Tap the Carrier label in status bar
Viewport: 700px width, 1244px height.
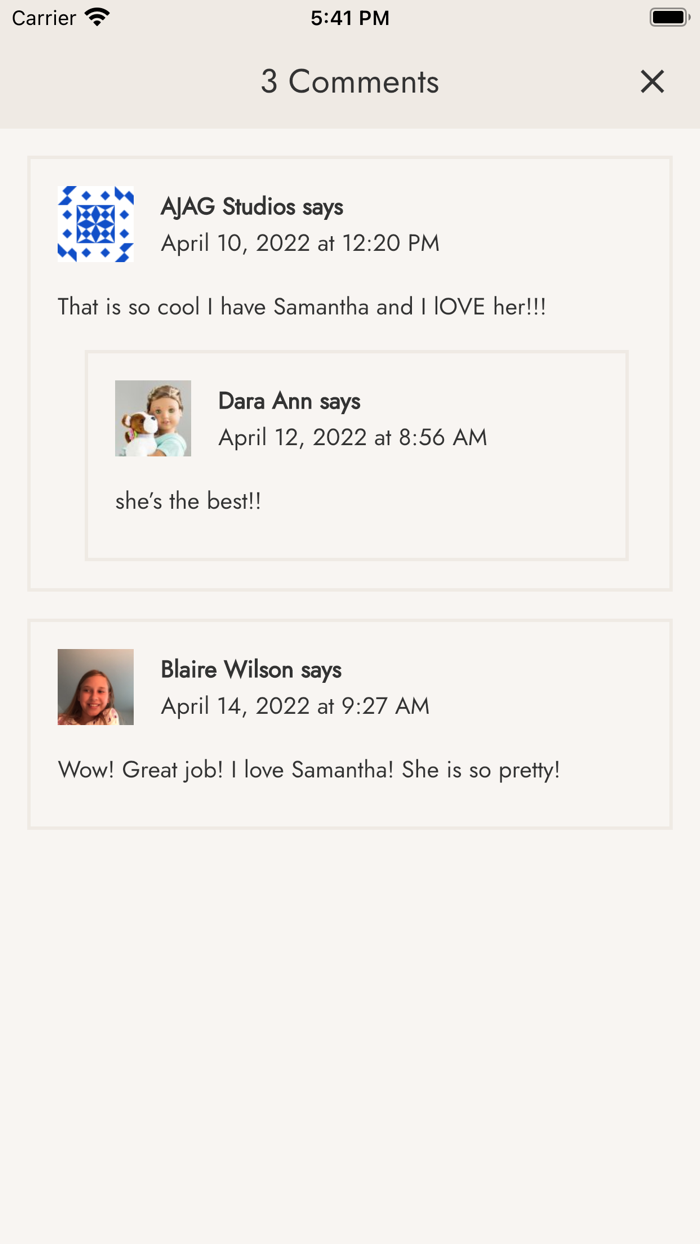44,18
